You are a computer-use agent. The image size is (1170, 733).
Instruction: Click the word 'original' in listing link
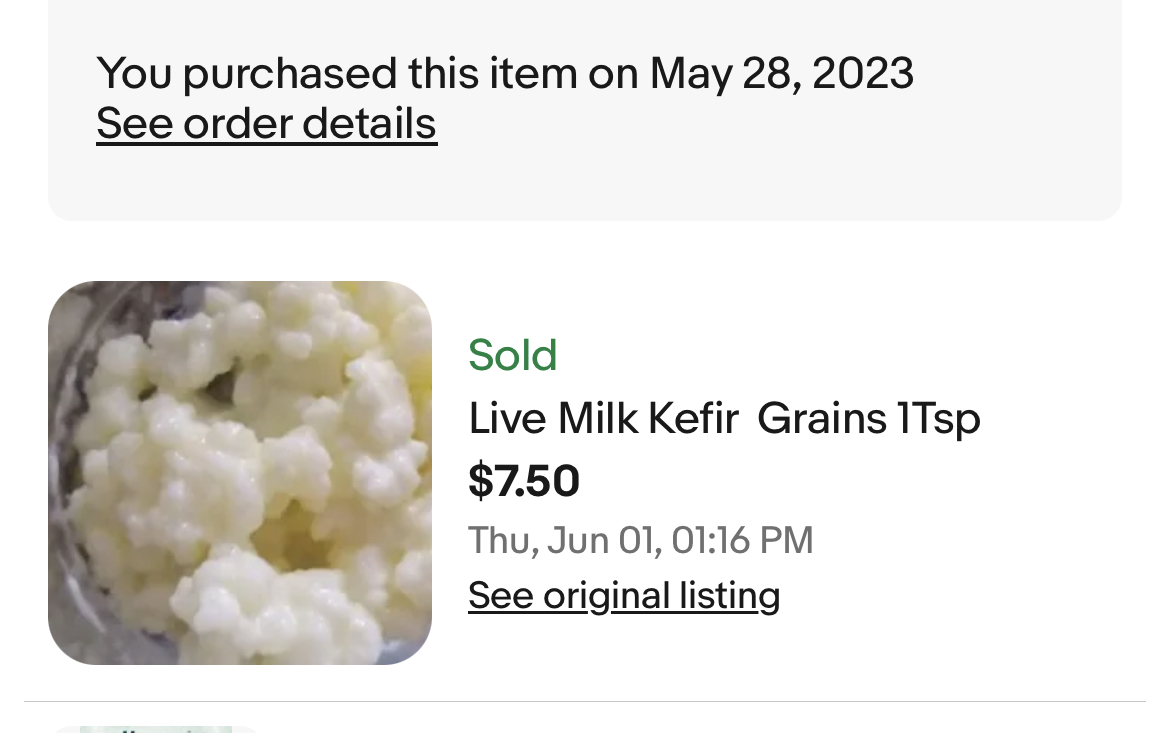click(x=606, y=595)
